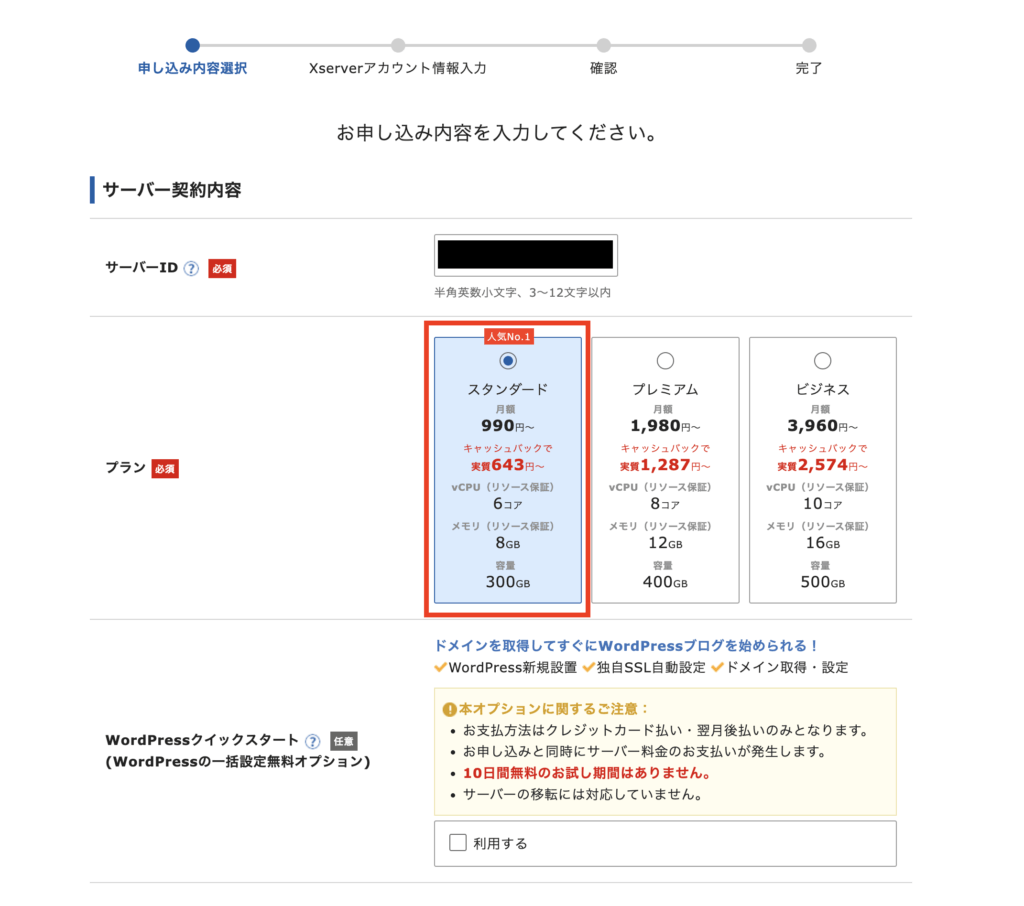Viewport: 1024px width, 906px height.
Task: Click the サーバーの移転には対応していません note
Action: (583, 795)
